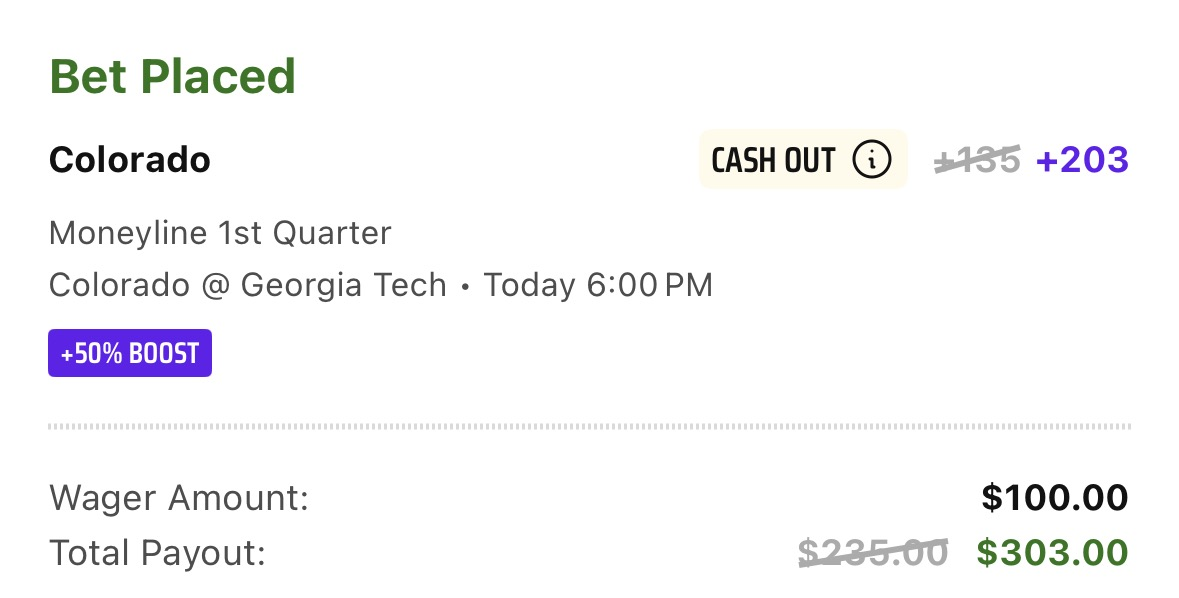This screenshot has height=598, width=1179.
Task: Click the +50% BOOST badge
Action: (x=130, y=353)
